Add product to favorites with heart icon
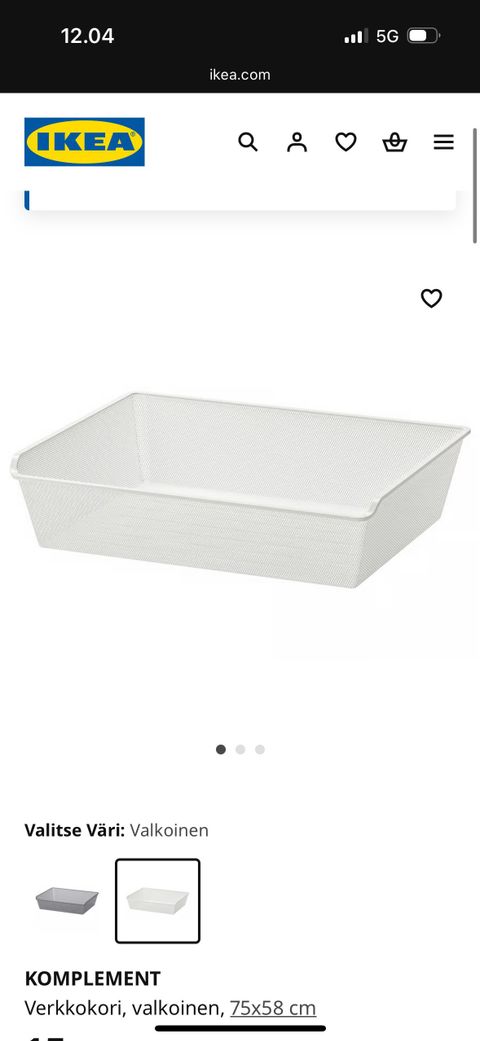This screenshot has width=480, height=1041. click(x=432, y=299)
